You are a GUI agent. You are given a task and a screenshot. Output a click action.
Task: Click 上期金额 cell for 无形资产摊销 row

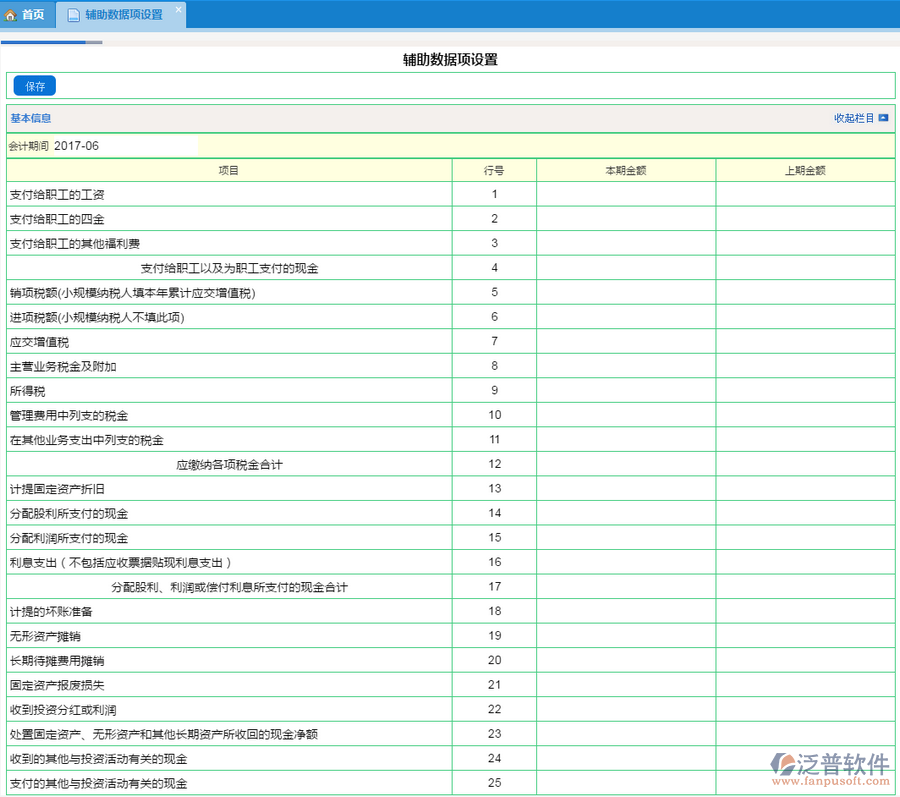click(x=805, y=636)
